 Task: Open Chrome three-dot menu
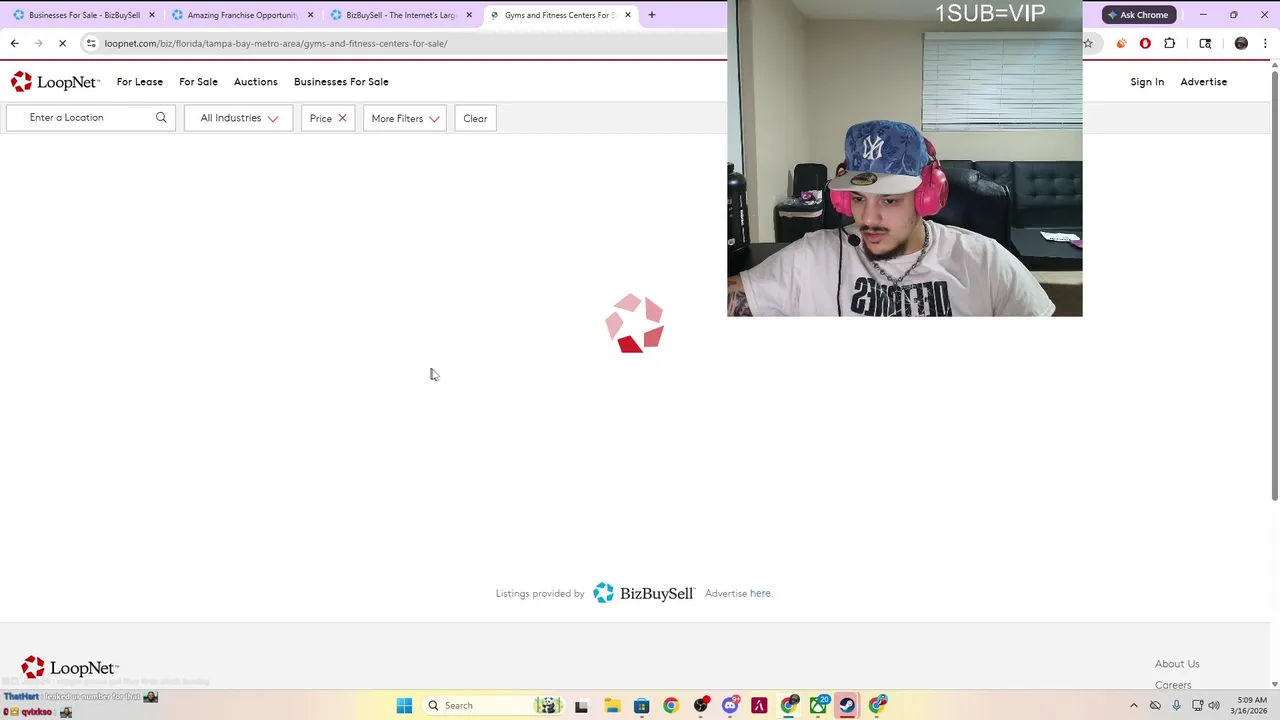coord(1265,43)
